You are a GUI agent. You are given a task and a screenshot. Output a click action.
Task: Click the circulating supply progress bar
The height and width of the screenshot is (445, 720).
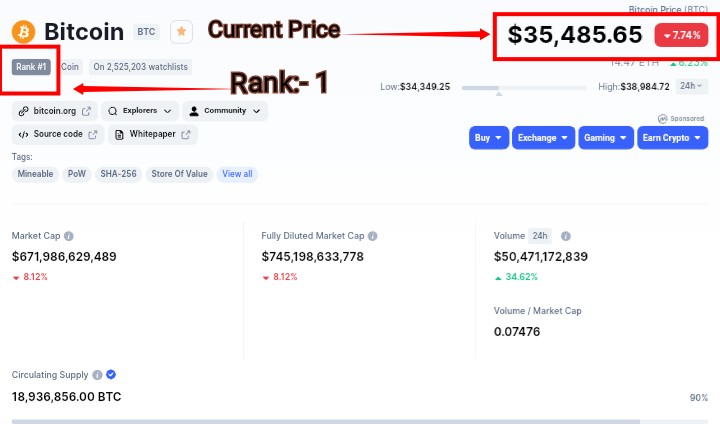[360, 422]
